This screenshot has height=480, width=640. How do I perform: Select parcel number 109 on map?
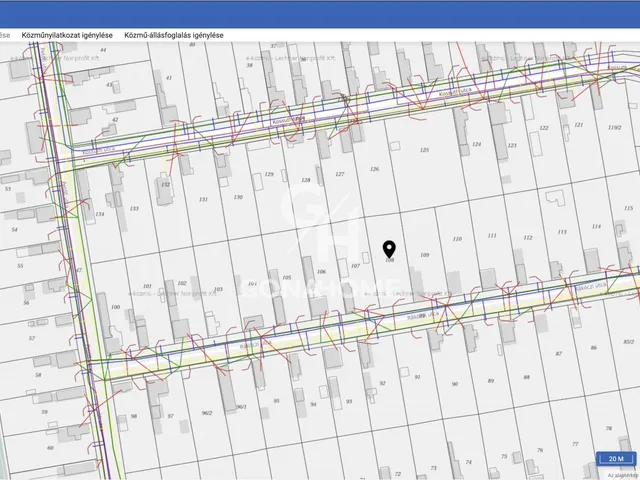click(424, 256)
